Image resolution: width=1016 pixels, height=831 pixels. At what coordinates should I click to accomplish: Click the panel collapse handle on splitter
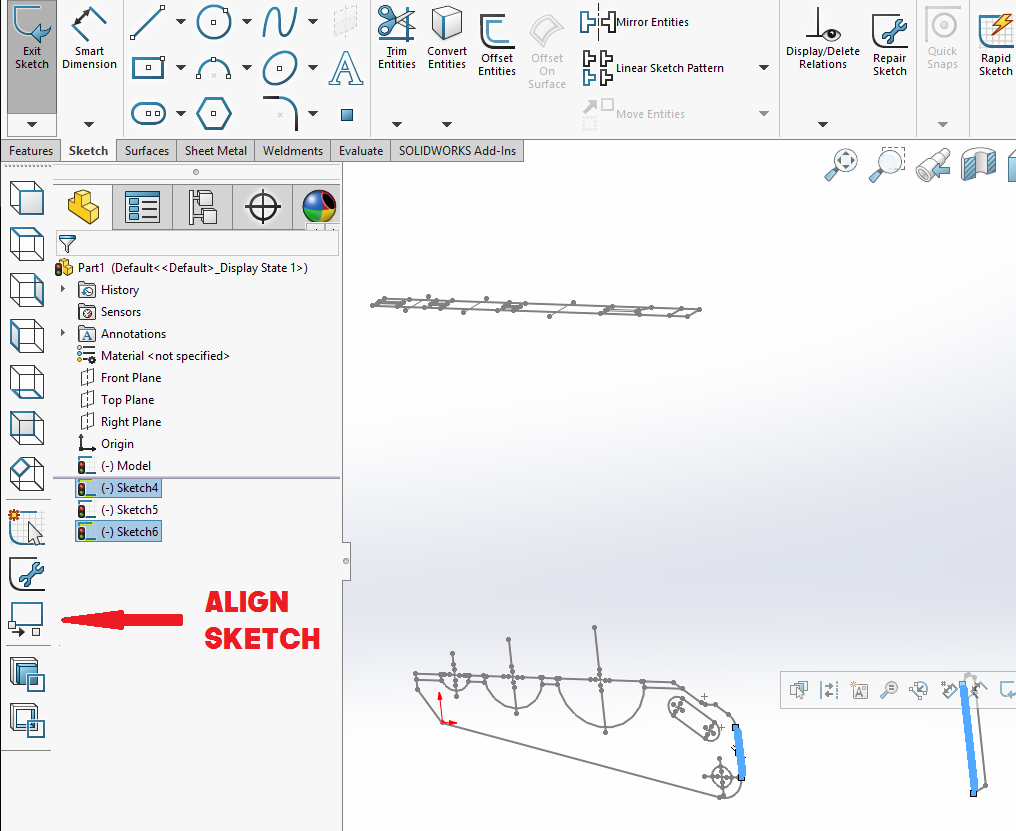pos(346,561)
